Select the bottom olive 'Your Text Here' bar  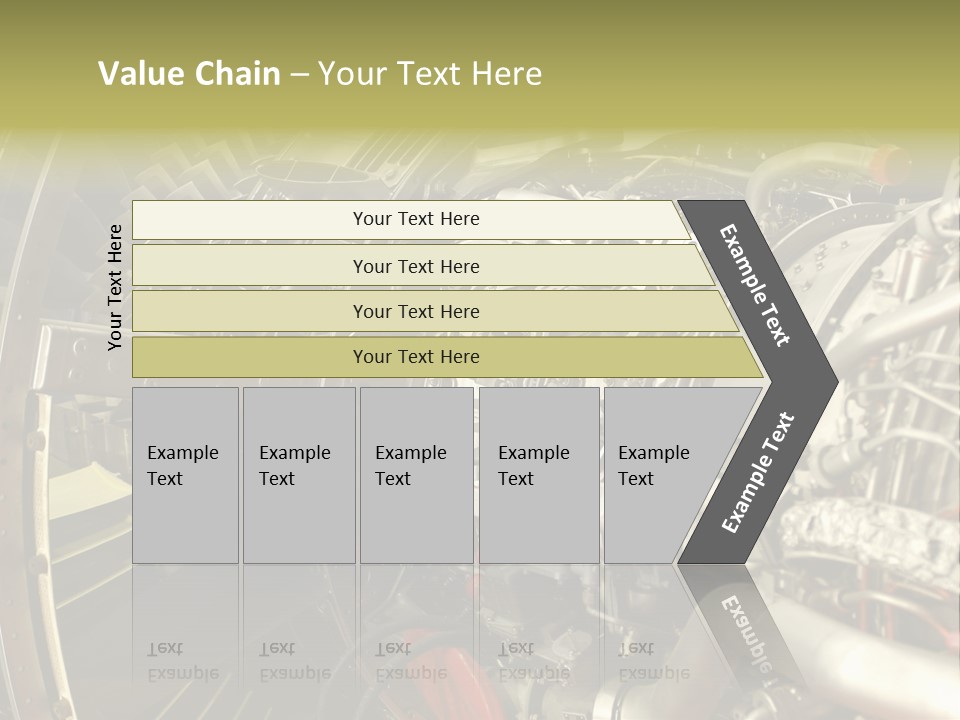click(x=416, y=357)
